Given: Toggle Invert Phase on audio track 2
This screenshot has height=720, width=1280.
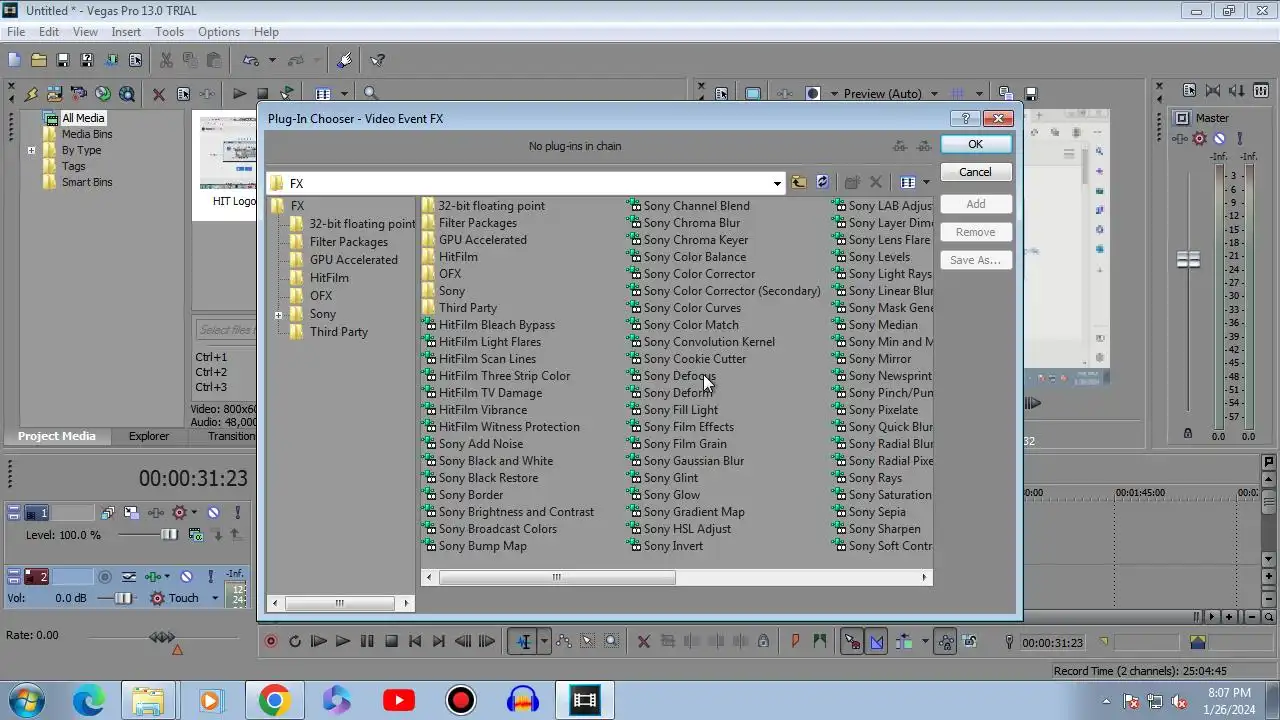Looking at the screenshot, I should click(x=129, y=577).
